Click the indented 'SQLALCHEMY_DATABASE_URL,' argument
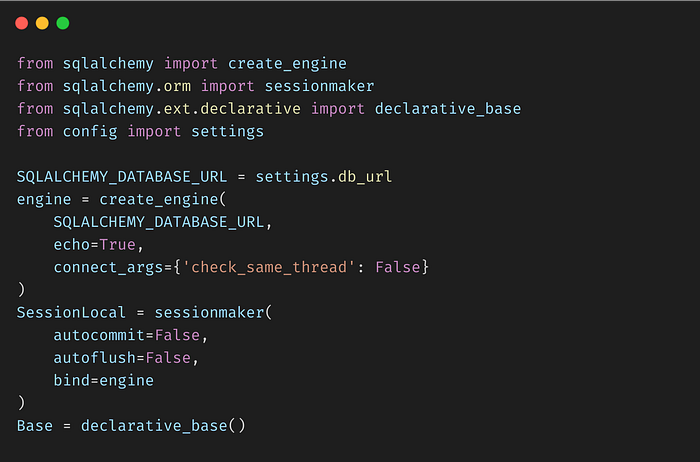The image size is (700, 462). (x=163, y=222)
